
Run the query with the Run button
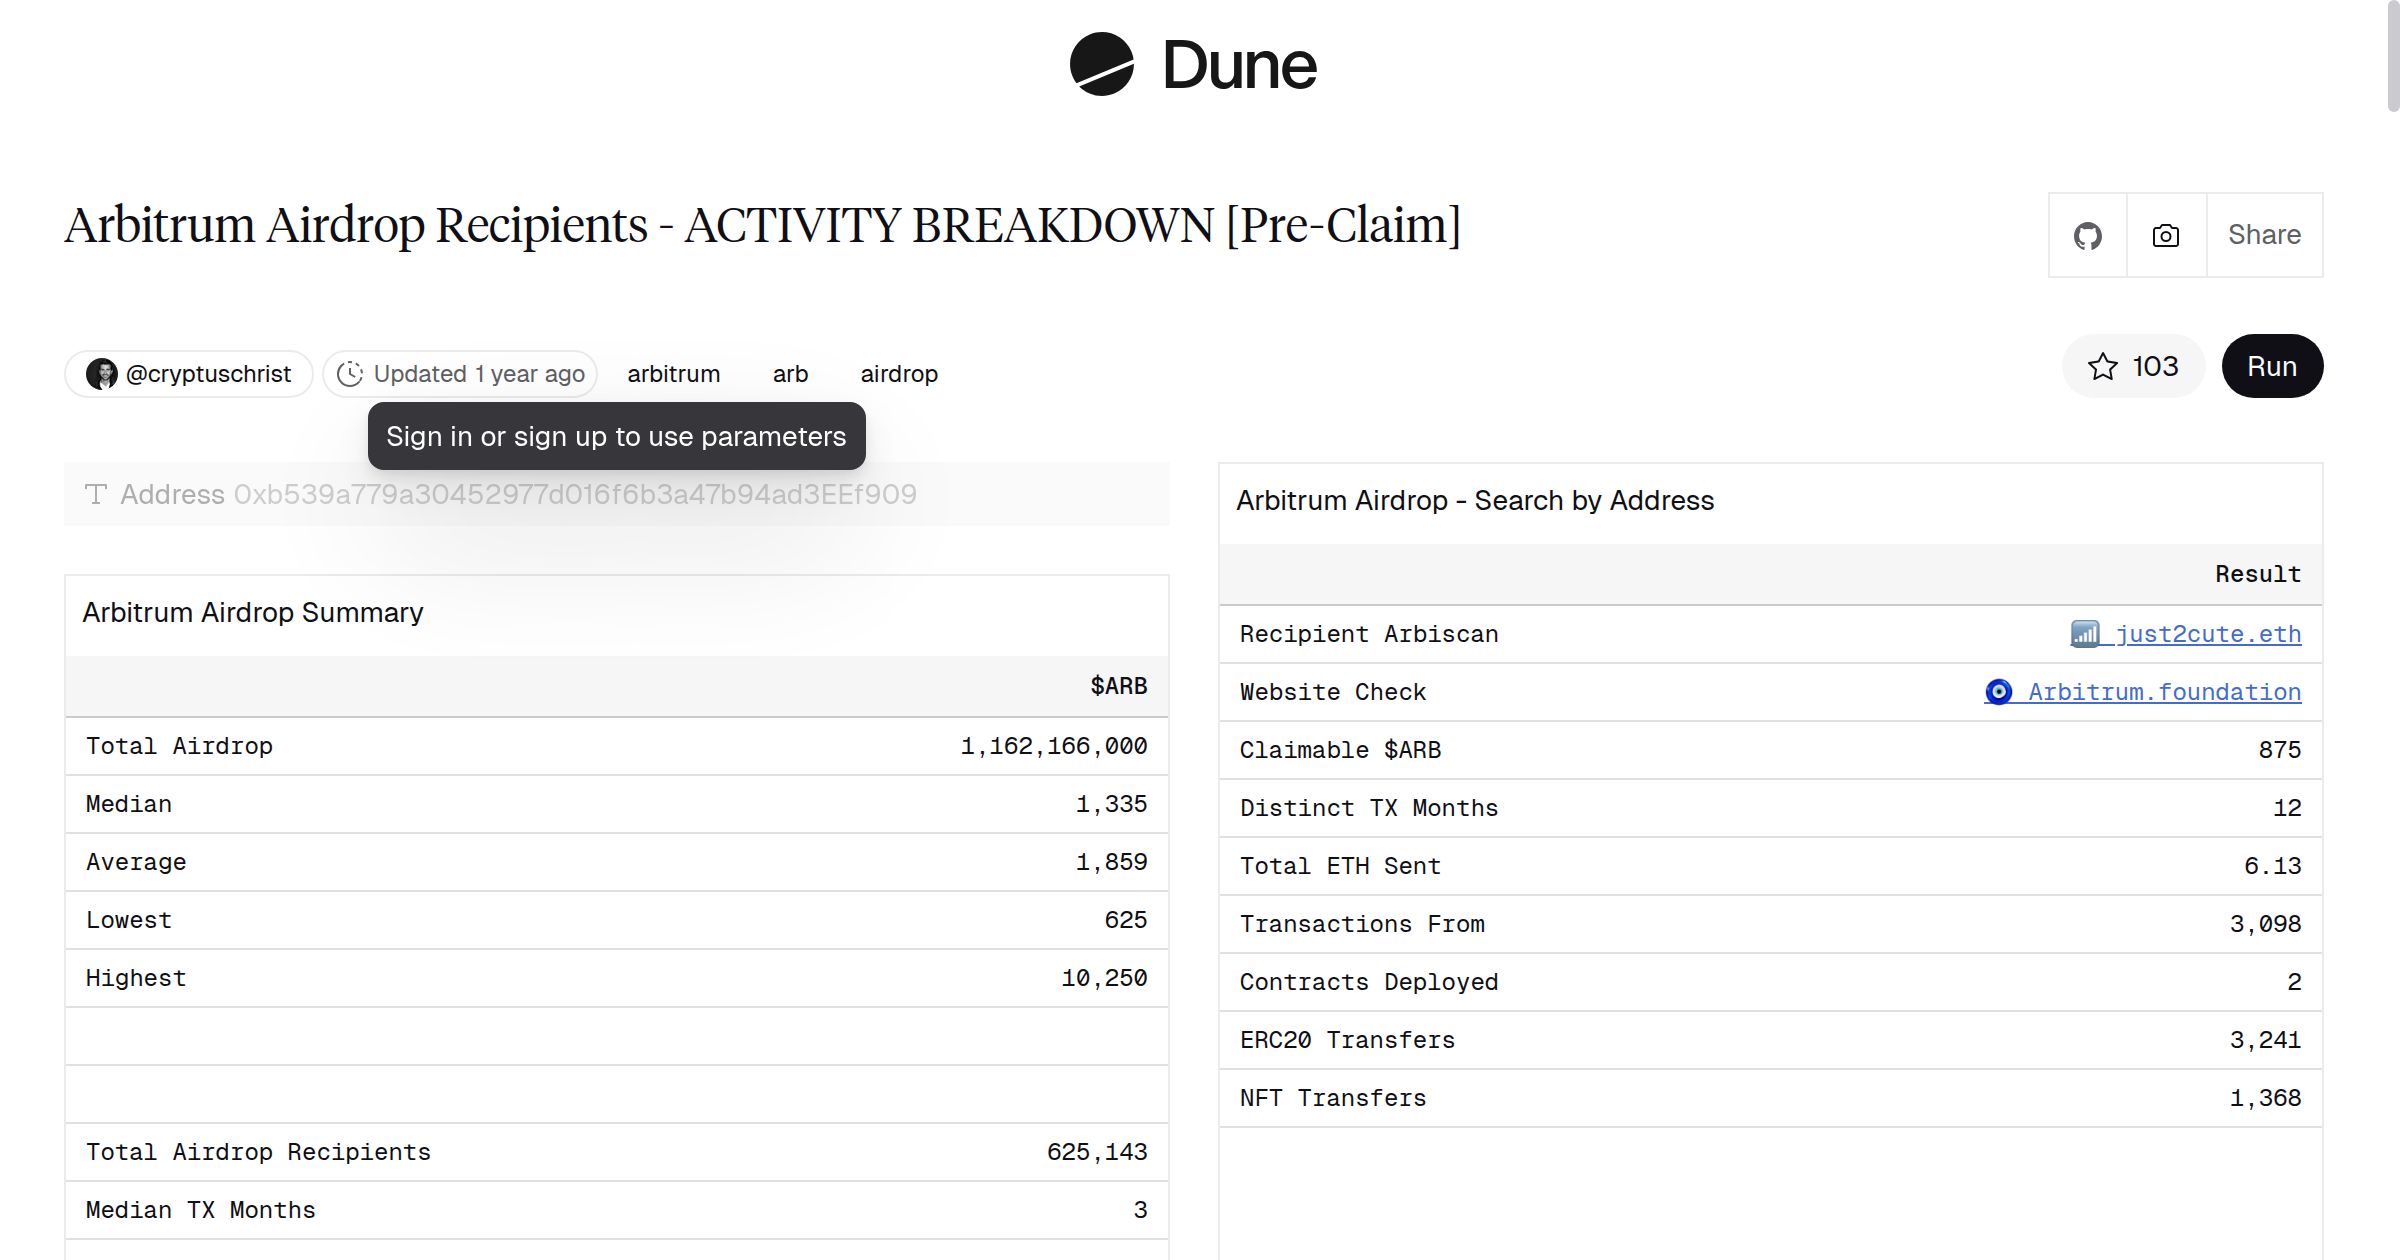click(2272, 366)
